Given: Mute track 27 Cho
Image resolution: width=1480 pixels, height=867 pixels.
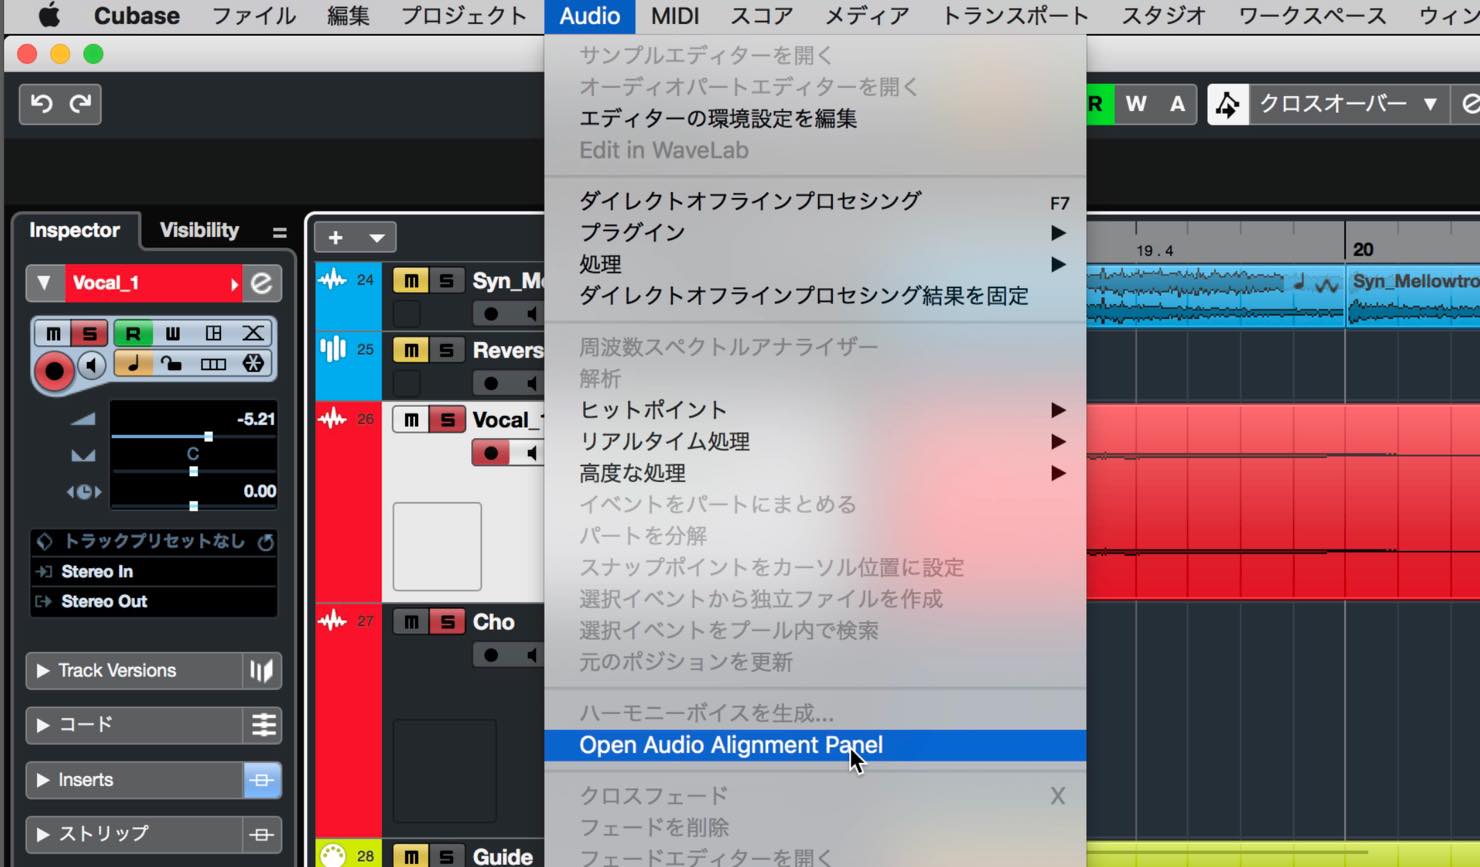Looking at the screenshot, I should point(411,622).
